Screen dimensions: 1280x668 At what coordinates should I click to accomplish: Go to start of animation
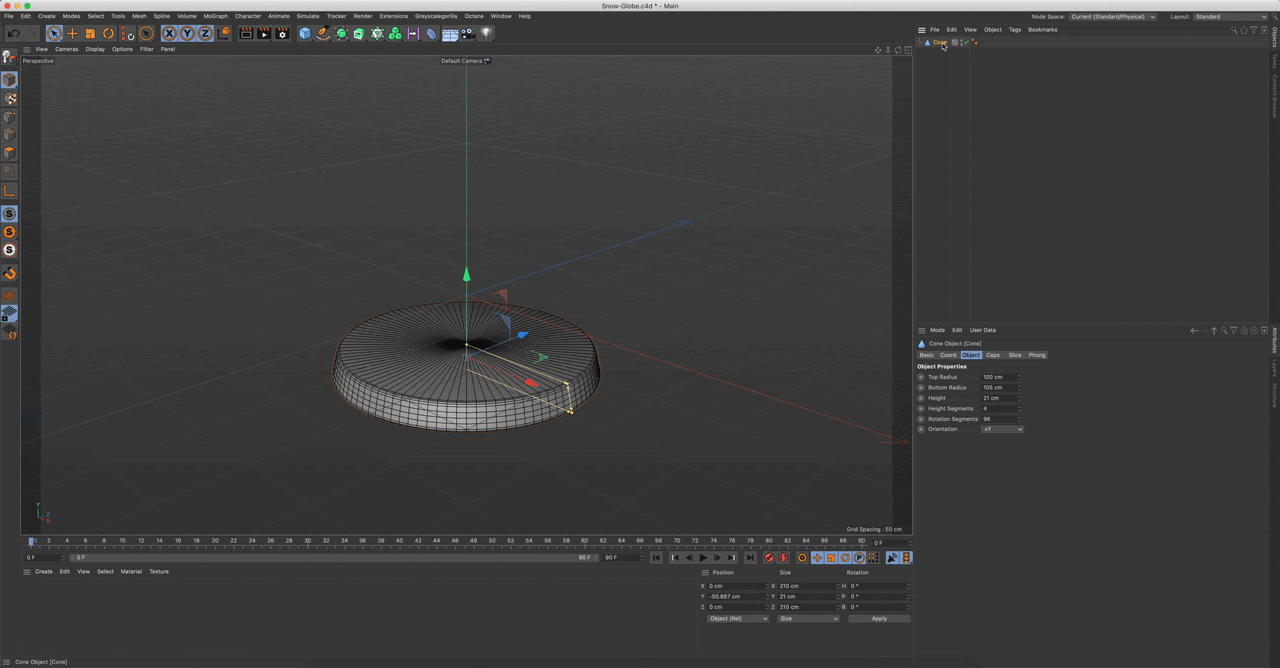pos(657,558)
